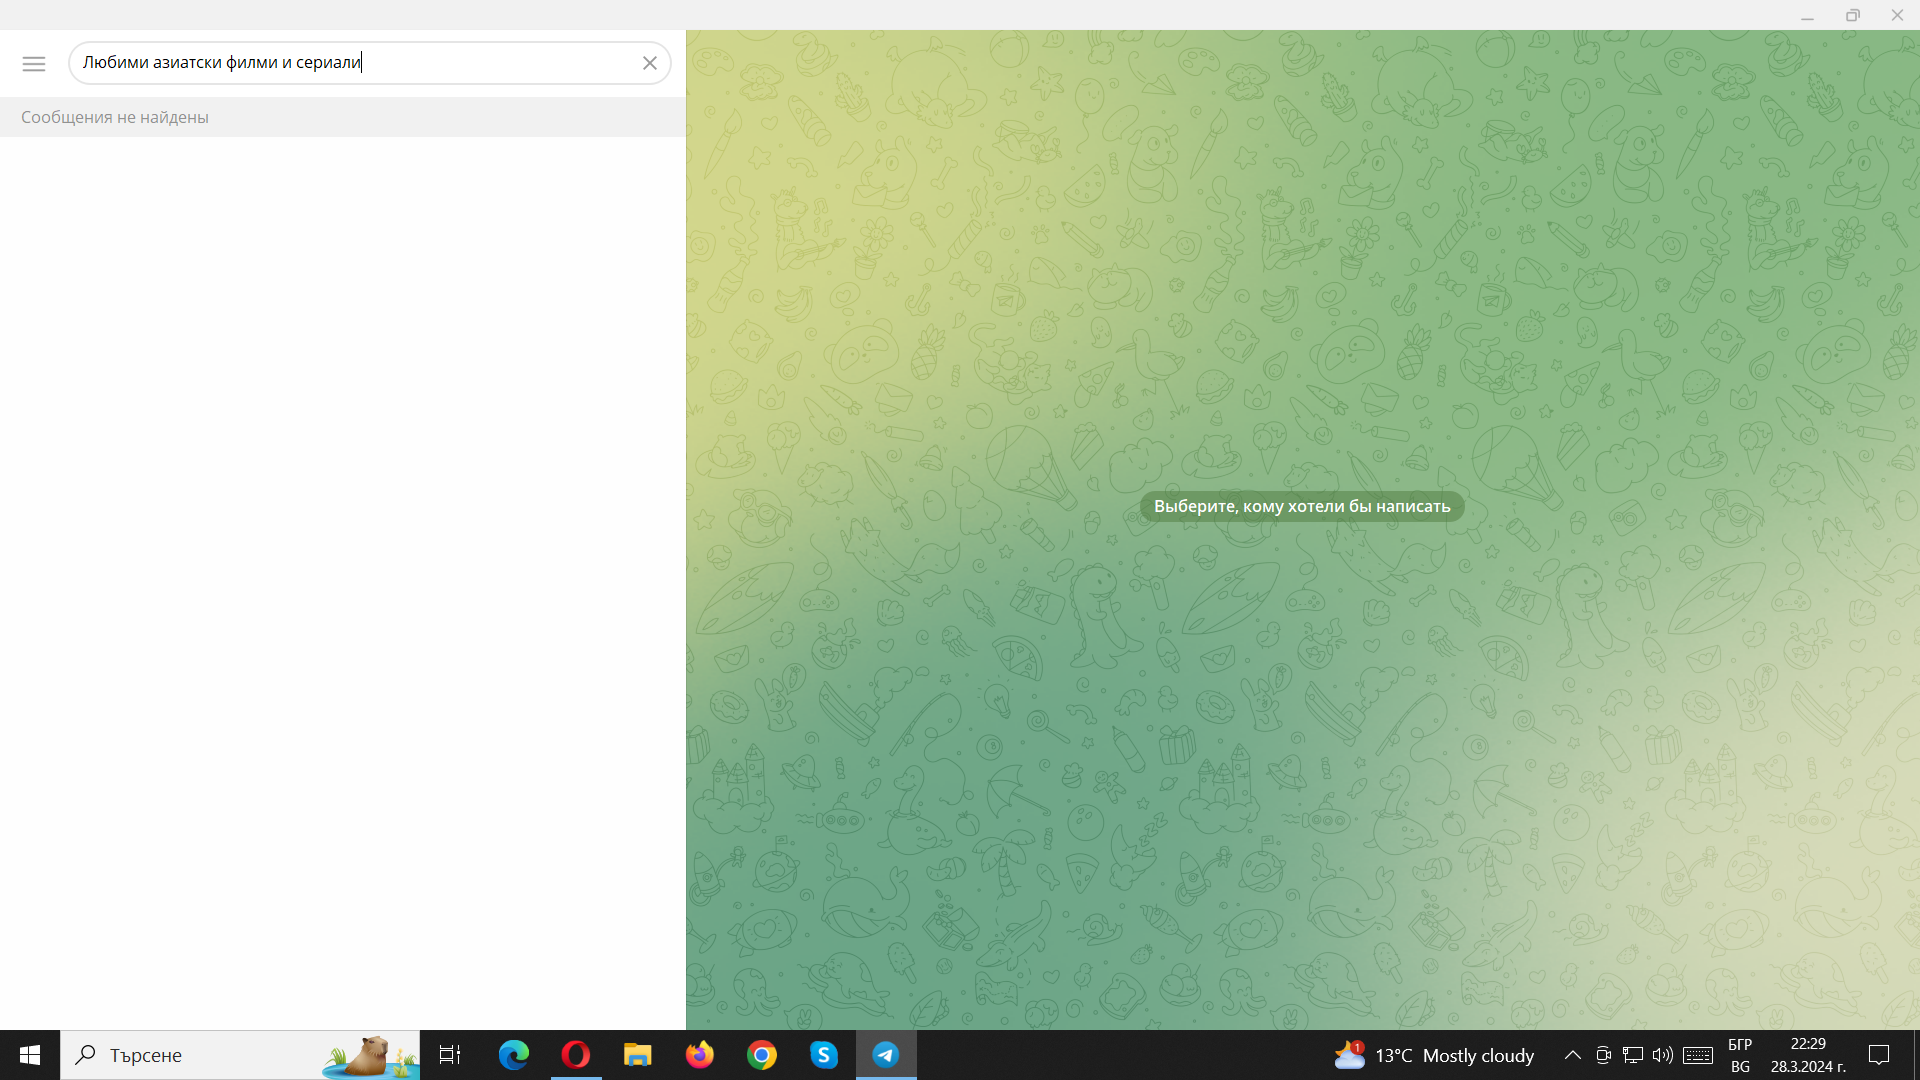Open Google Chrome from the taskbar
The image size is (1920, 1080).
(x=762, y=1055)
